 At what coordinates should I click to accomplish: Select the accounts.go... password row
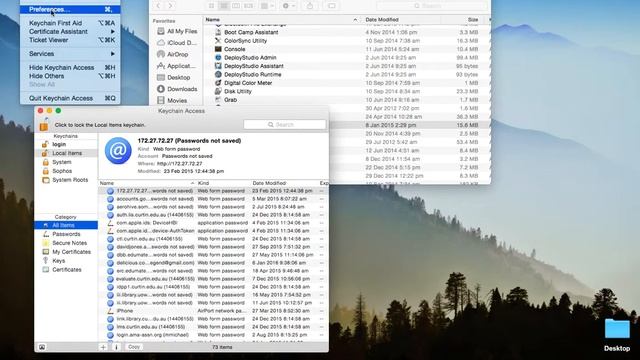(213, 199)
